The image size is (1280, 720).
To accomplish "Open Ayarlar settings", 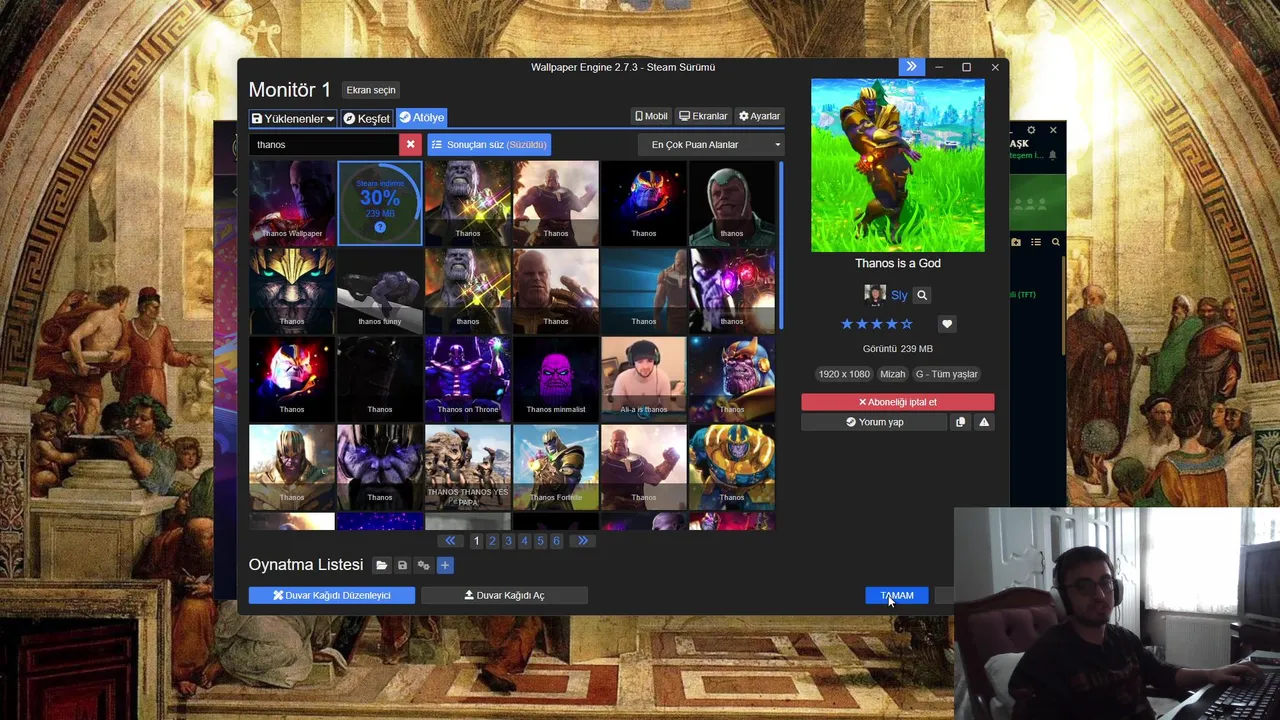I will point(759,116).
